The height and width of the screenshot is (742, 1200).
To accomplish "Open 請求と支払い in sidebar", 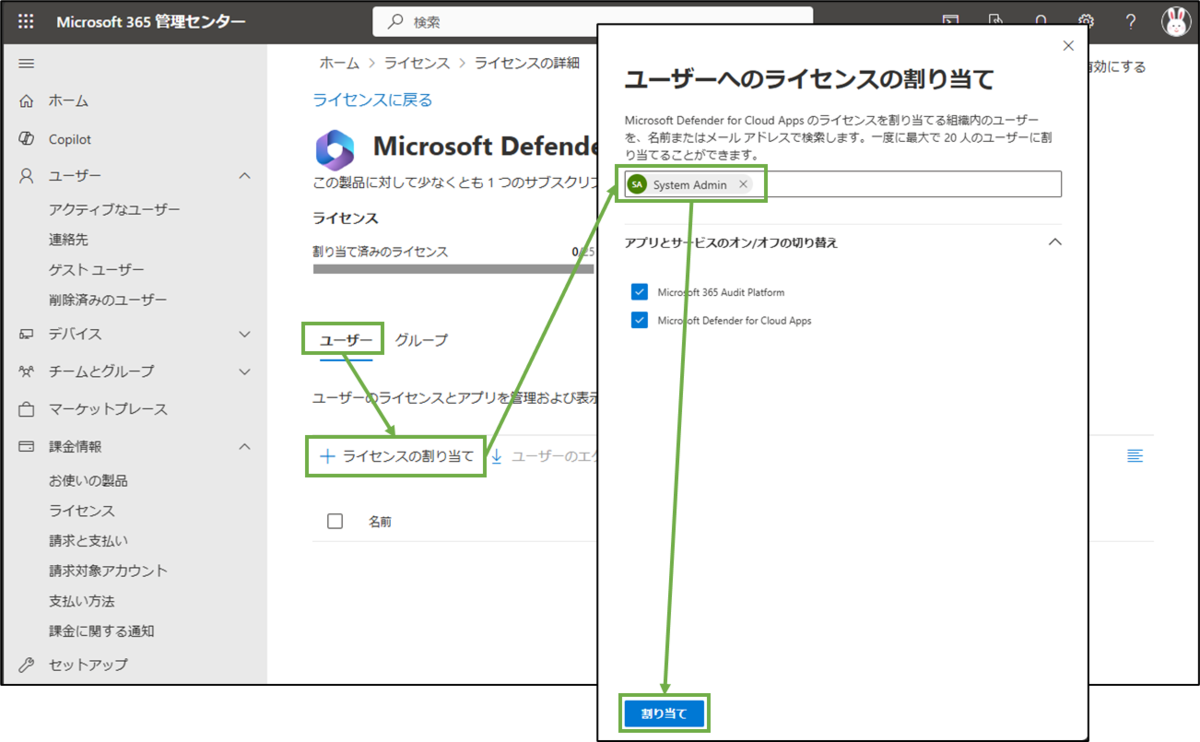I will [x=88, y=541].
